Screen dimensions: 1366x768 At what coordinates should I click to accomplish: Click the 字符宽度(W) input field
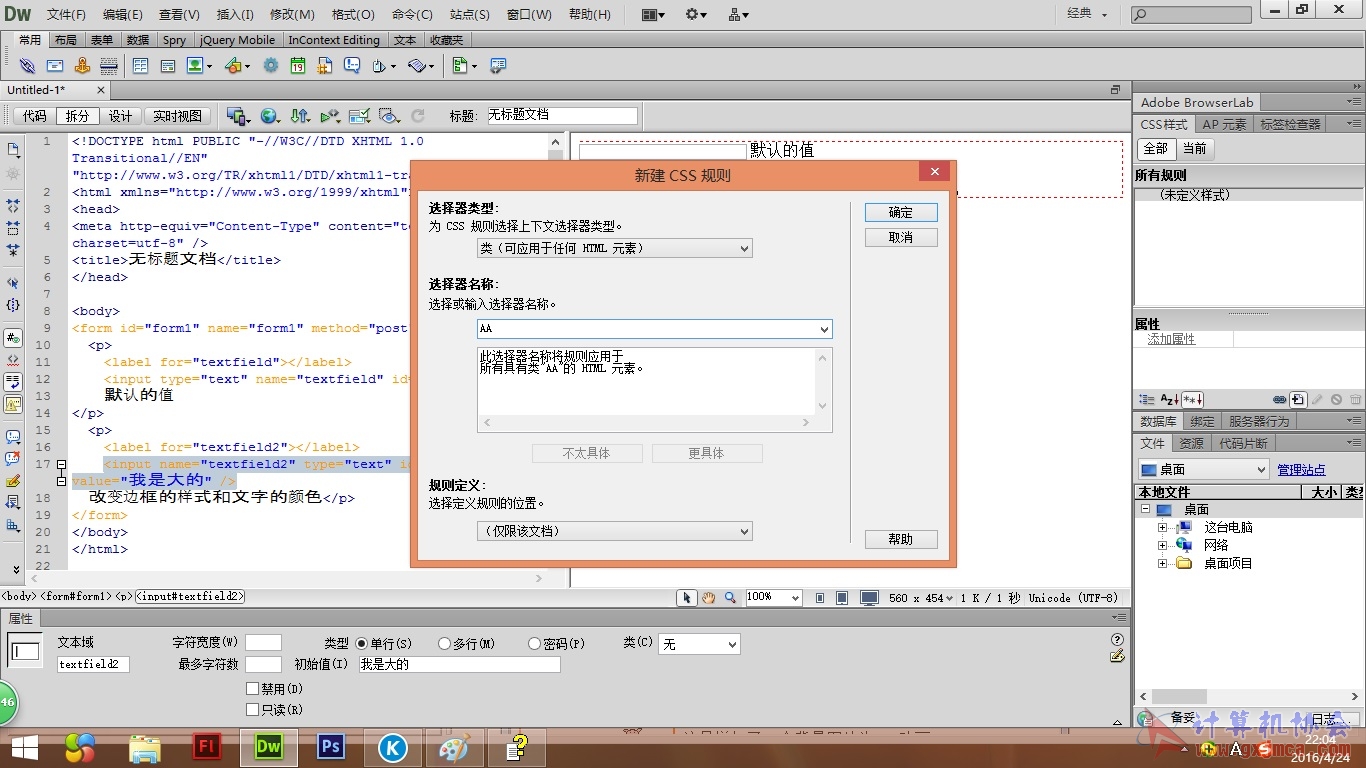pyautogui.click(x=263, y=642)
